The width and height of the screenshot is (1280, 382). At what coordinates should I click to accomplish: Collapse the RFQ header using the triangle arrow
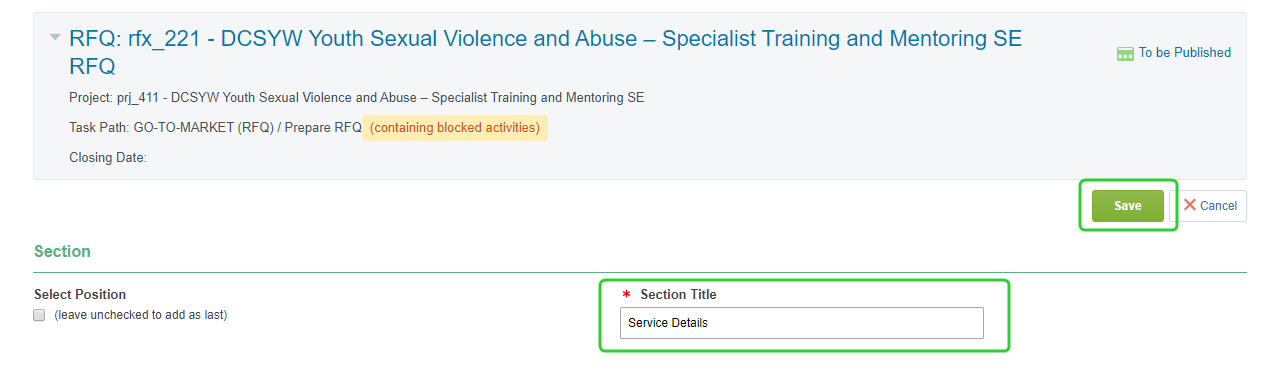click(x=55, y=38)
